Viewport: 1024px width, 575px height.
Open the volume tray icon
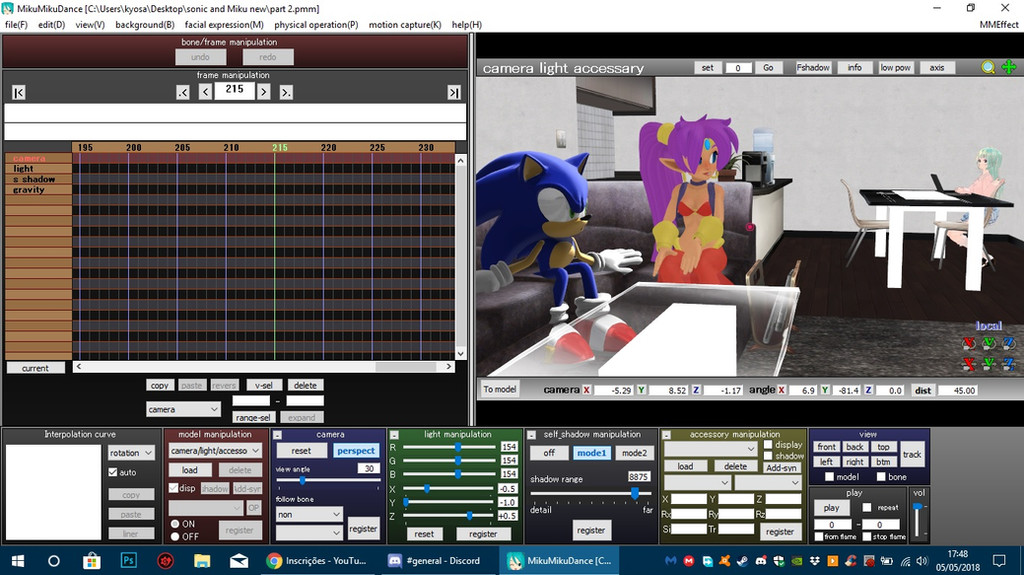click(922, 561)
